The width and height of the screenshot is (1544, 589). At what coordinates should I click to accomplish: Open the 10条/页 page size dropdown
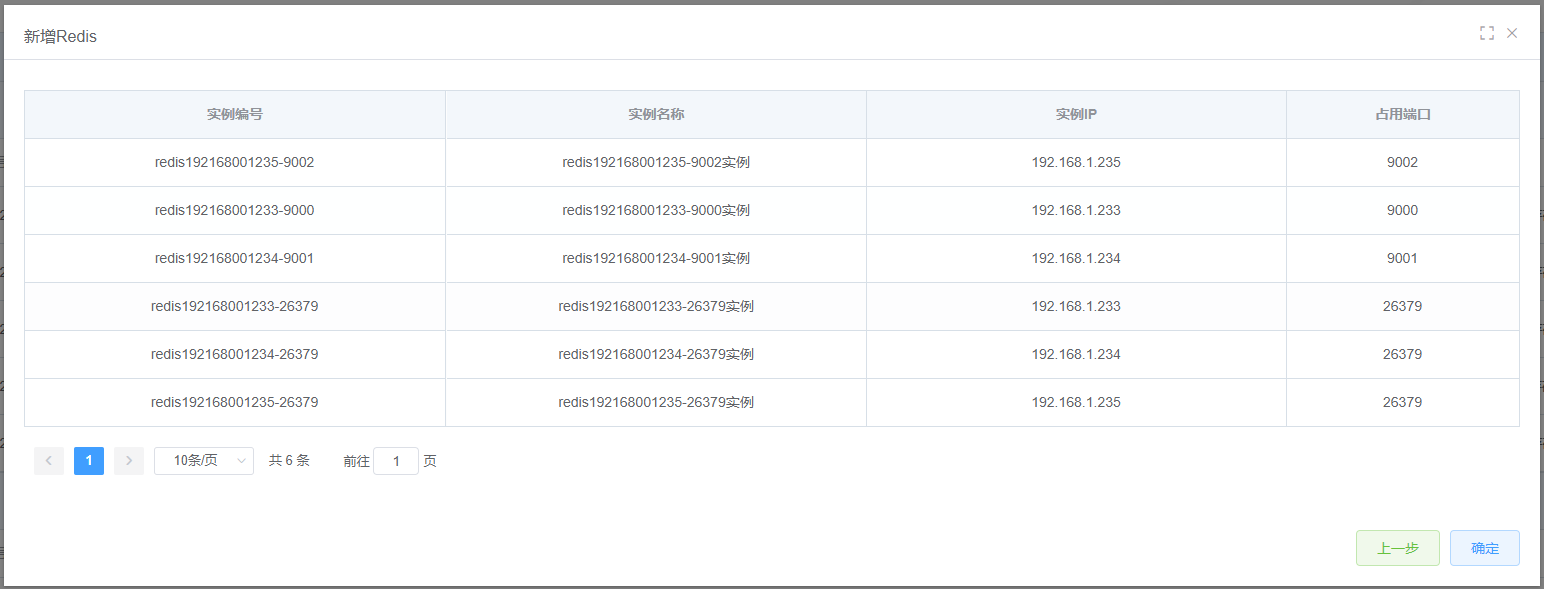coord(204,460)
